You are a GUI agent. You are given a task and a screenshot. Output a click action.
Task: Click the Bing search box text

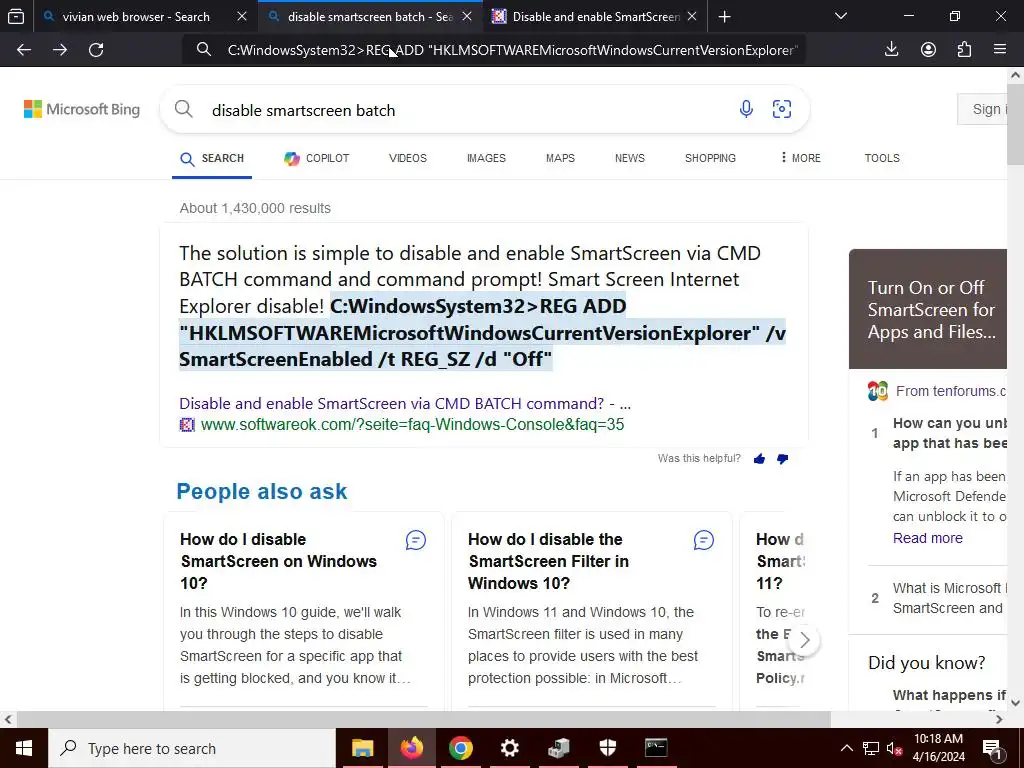[303, 110]
